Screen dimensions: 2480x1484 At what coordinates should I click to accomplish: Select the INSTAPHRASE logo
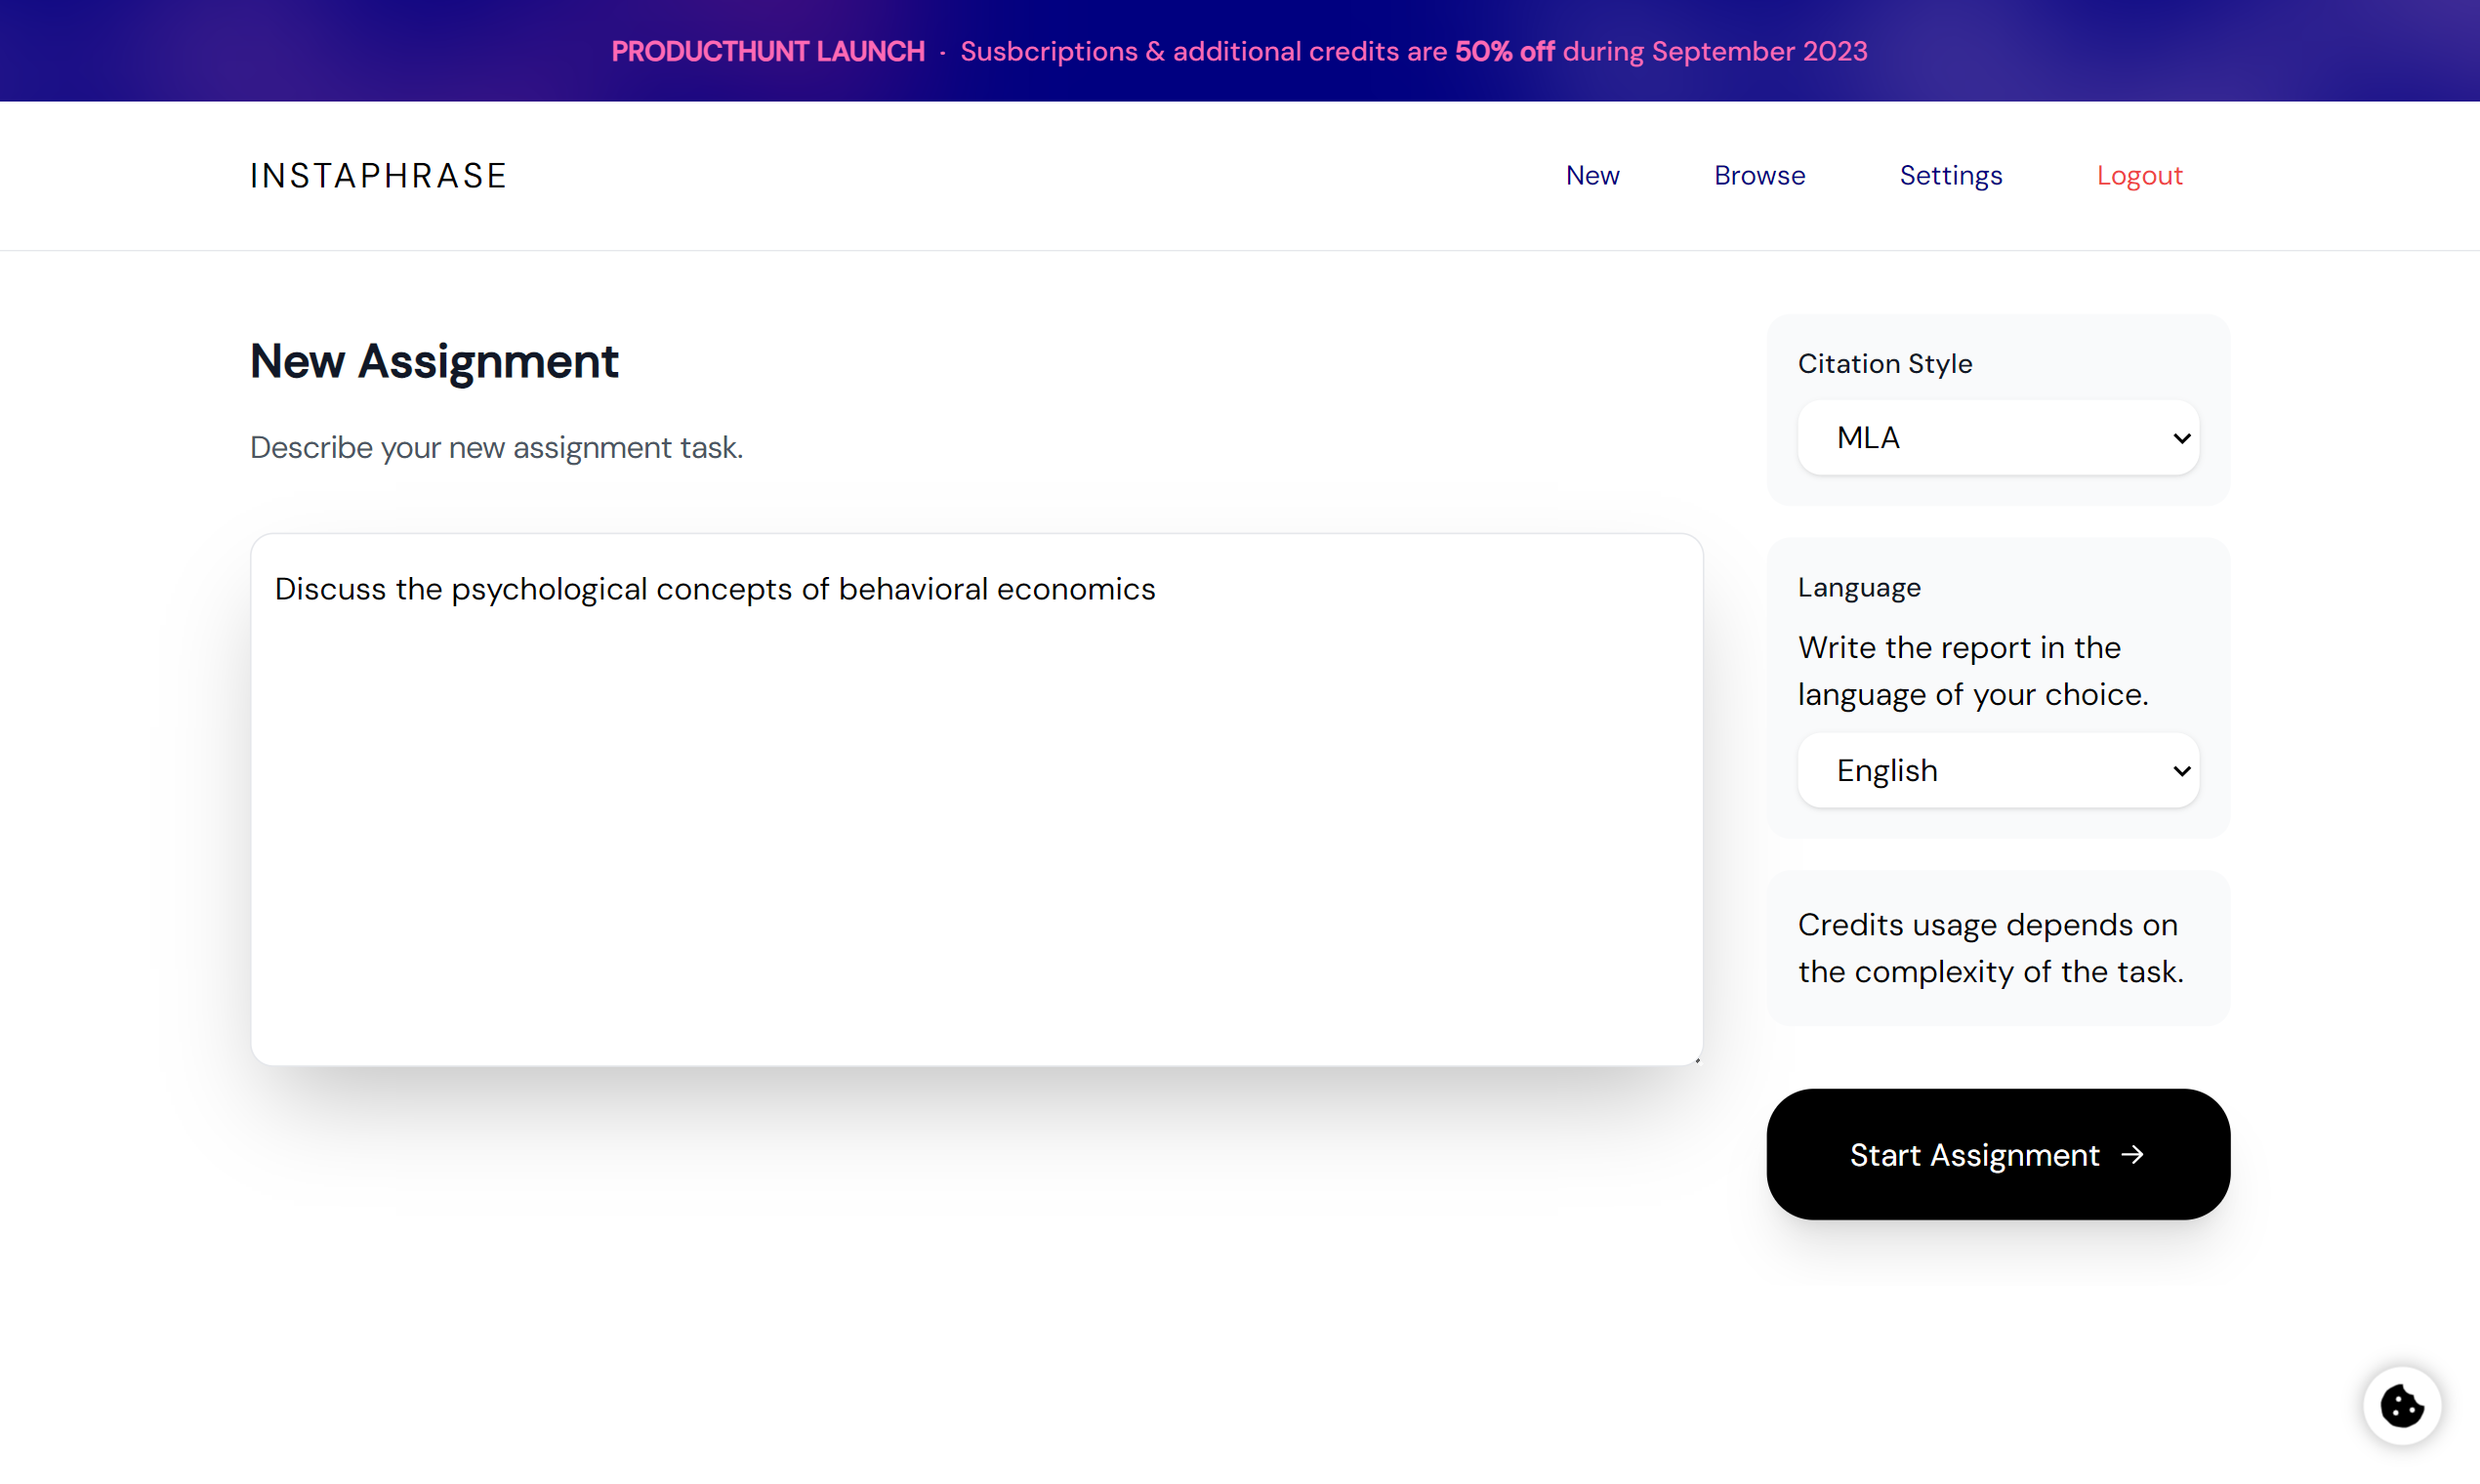pos(378,175)
